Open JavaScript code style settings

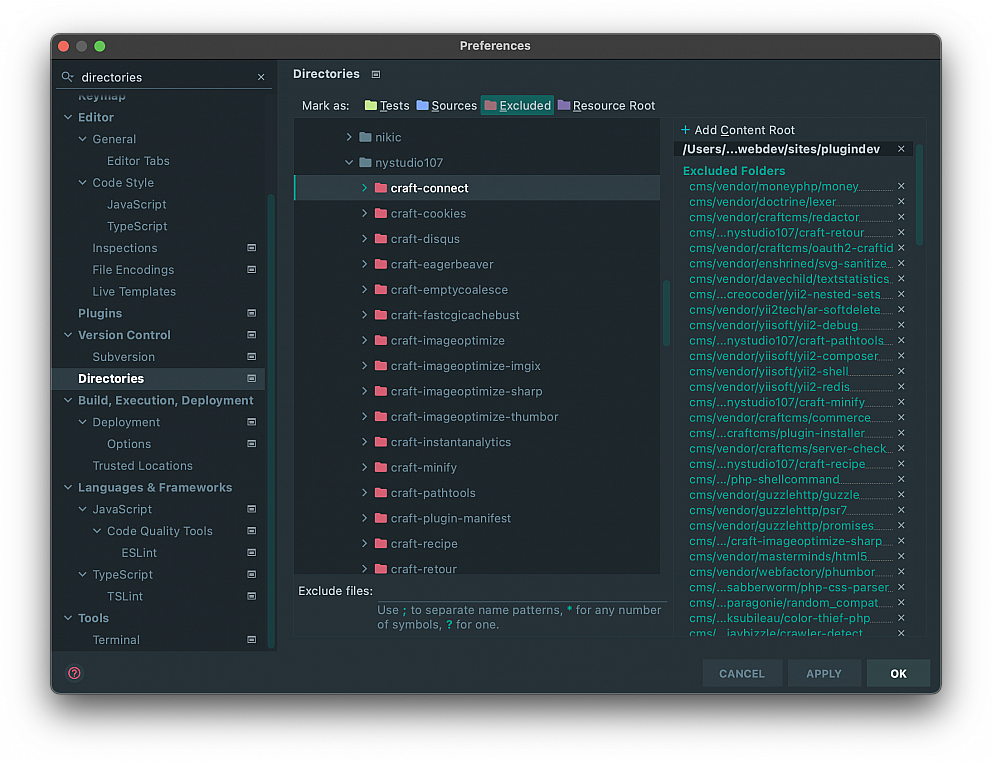coord(137,204)
